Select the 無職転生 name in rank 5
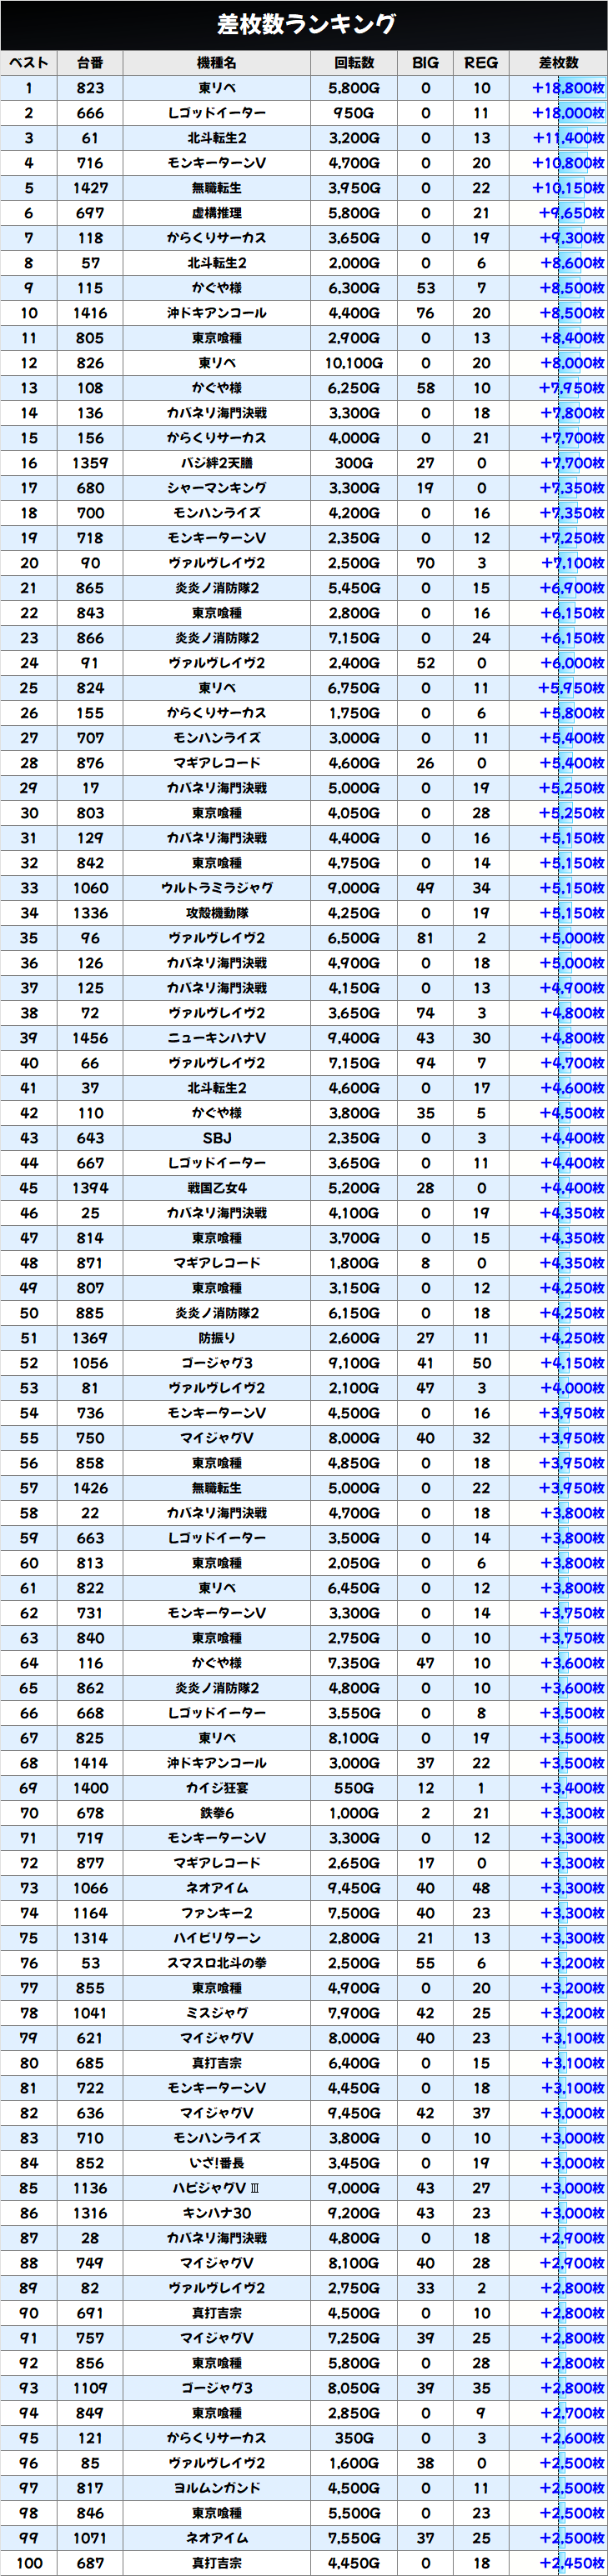This screenshot has width=608, height=2576. [x=217, y=188]
